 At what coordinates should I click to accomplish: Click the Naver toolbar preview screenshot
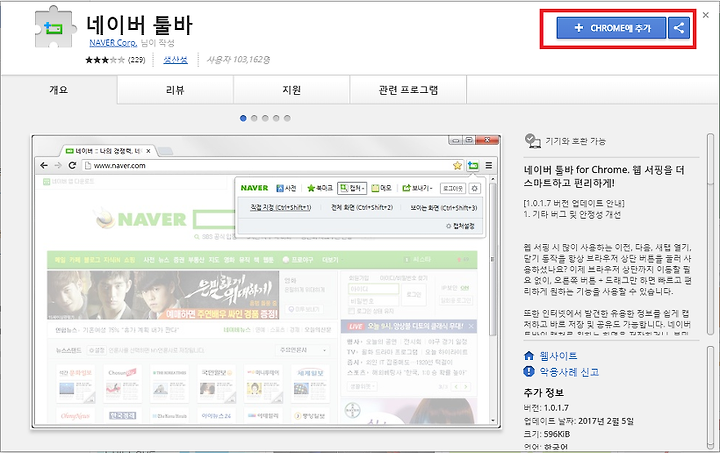(x=266, y=282)
